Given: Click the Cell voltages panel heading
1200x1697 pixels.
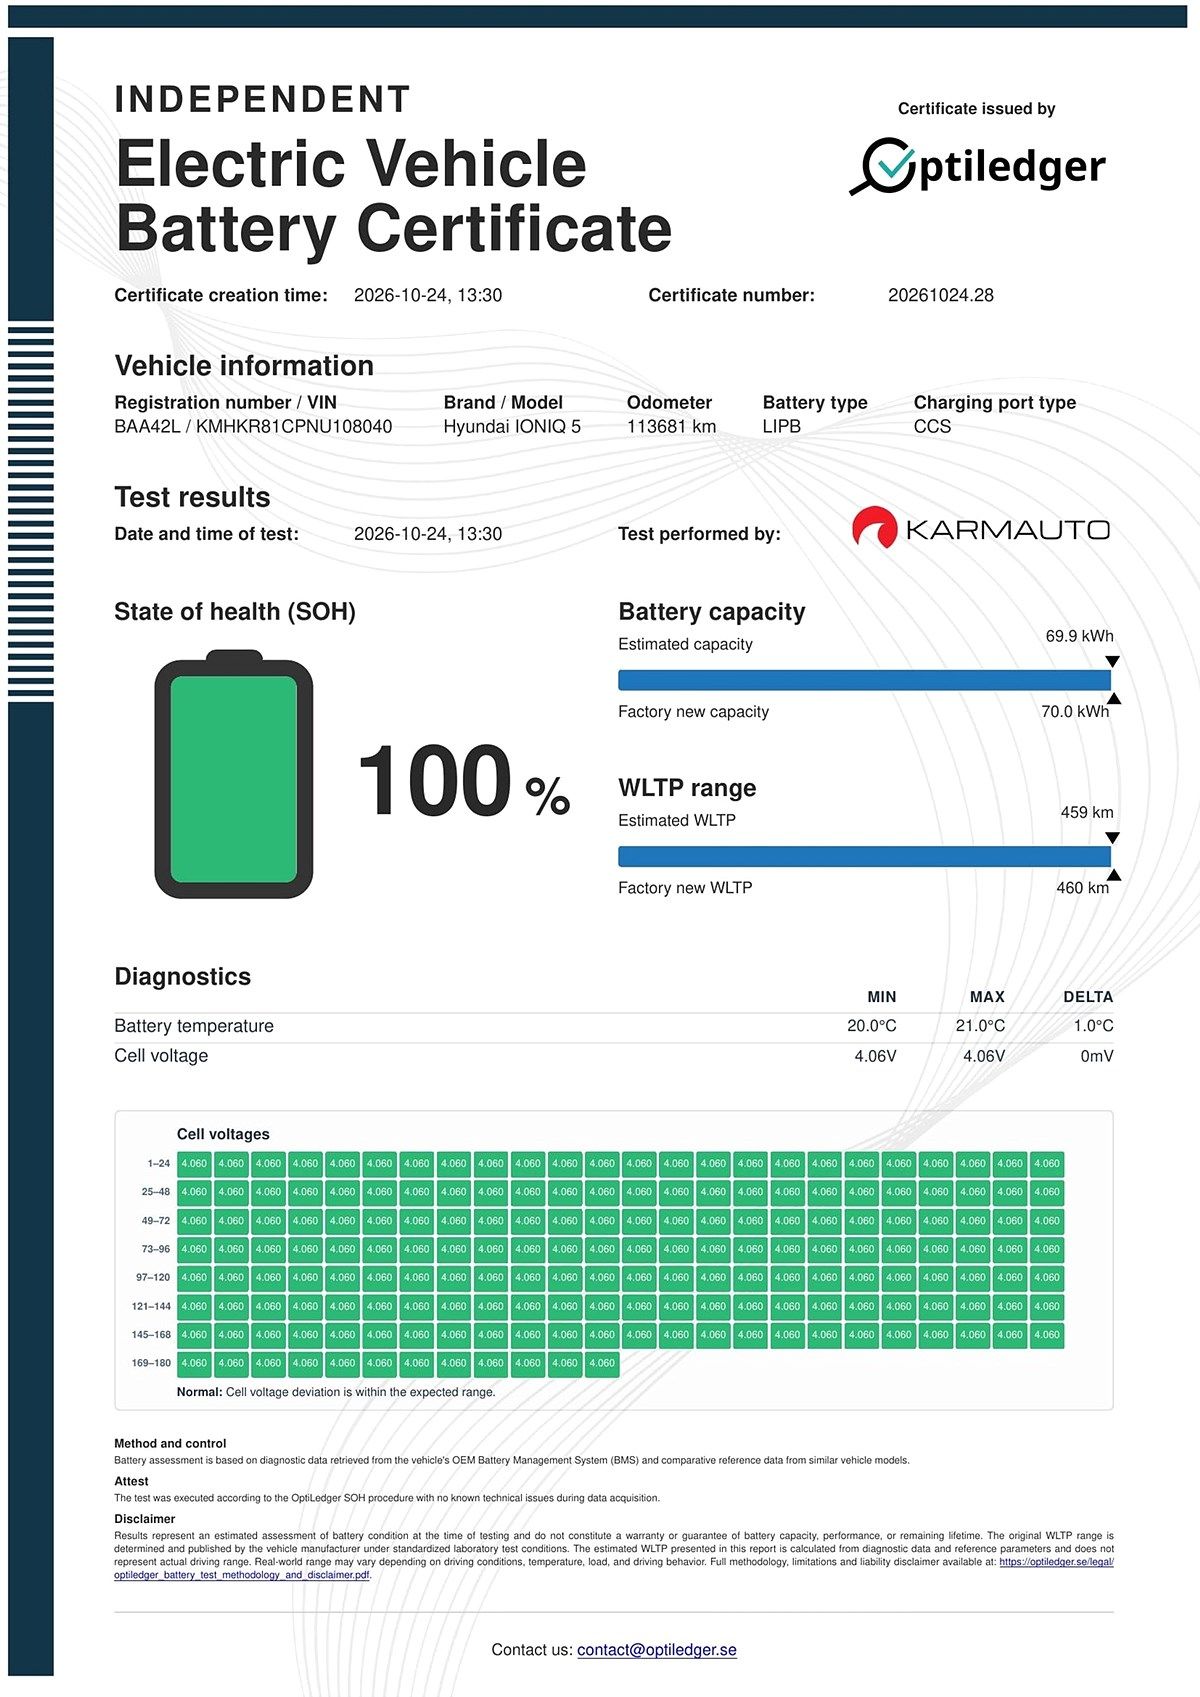Looking at the screenshot, I should coord(223,1134).
